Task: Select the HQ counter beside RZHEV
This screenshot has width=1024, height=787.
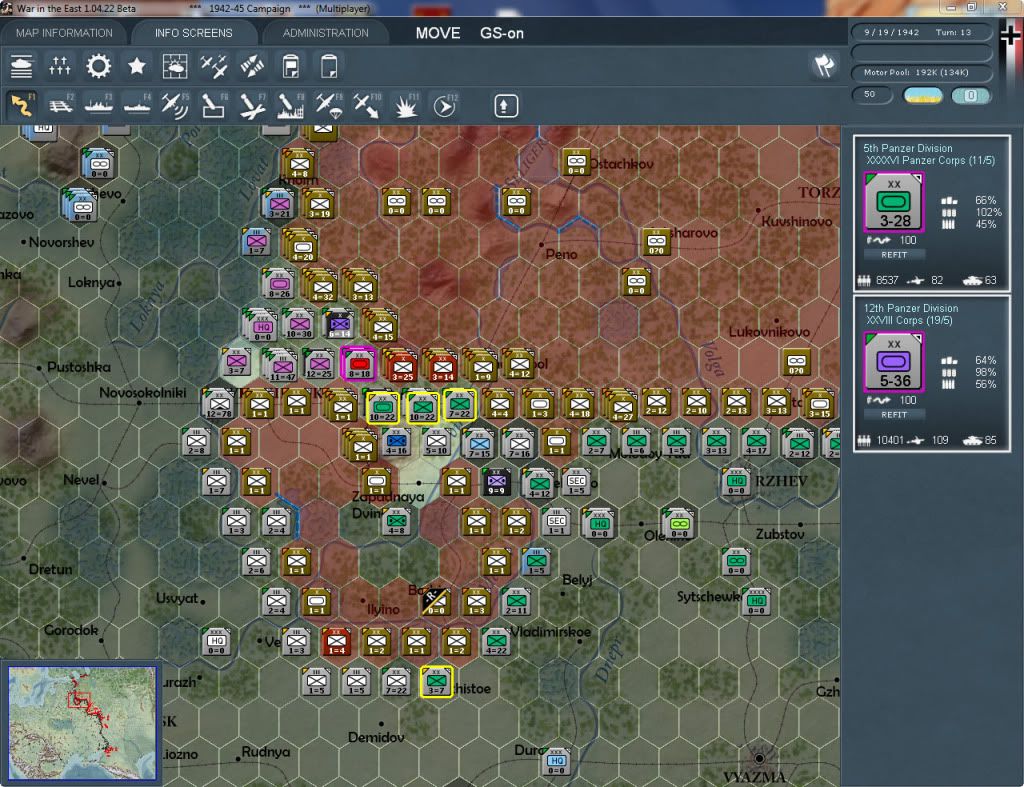Action: 737,482
